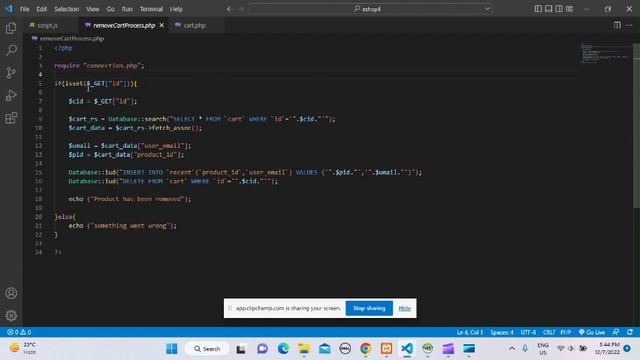Click the Hide link in sharing bar
This screenshot has height=360, width=640.
404,308
